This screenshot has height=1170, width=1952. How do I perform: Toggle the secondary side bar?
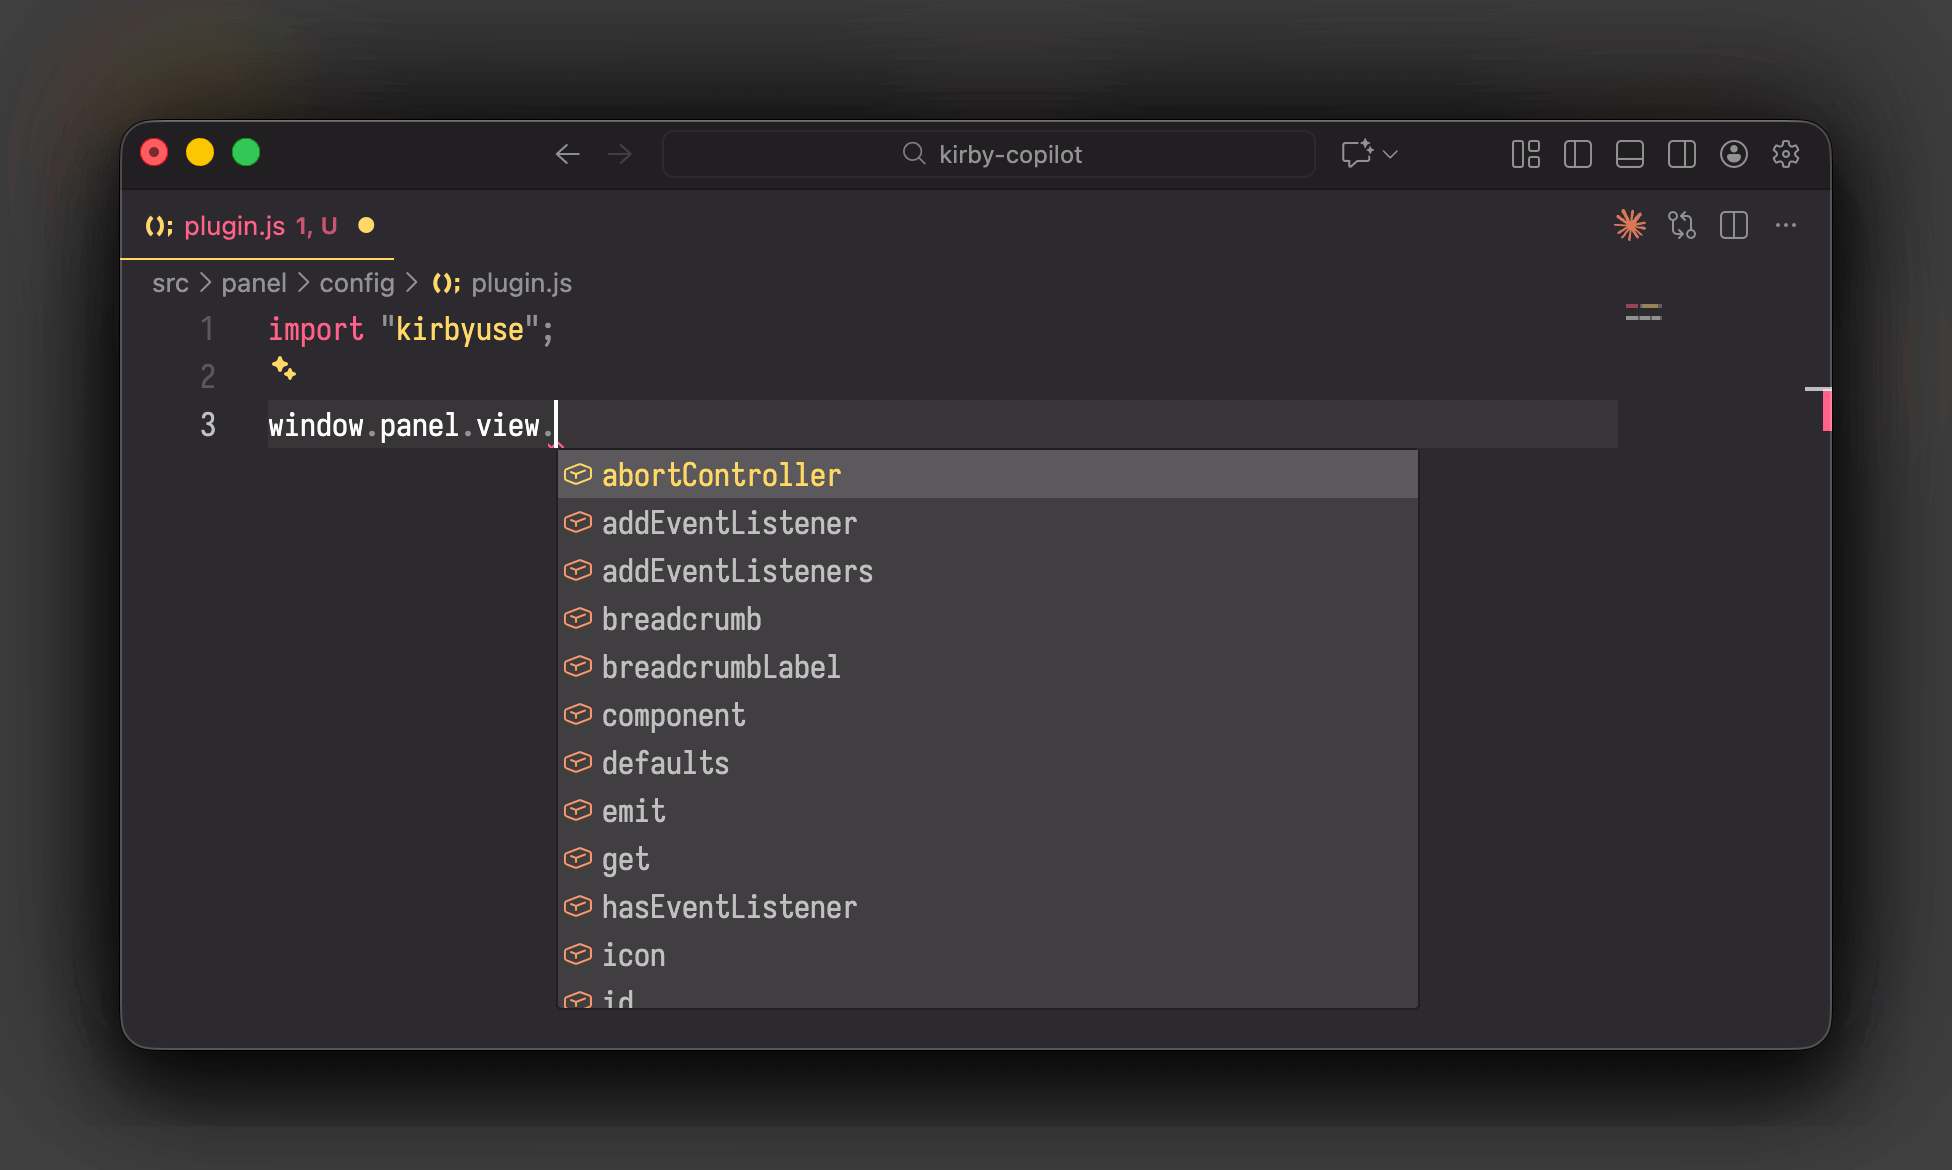coord(1682,154)
